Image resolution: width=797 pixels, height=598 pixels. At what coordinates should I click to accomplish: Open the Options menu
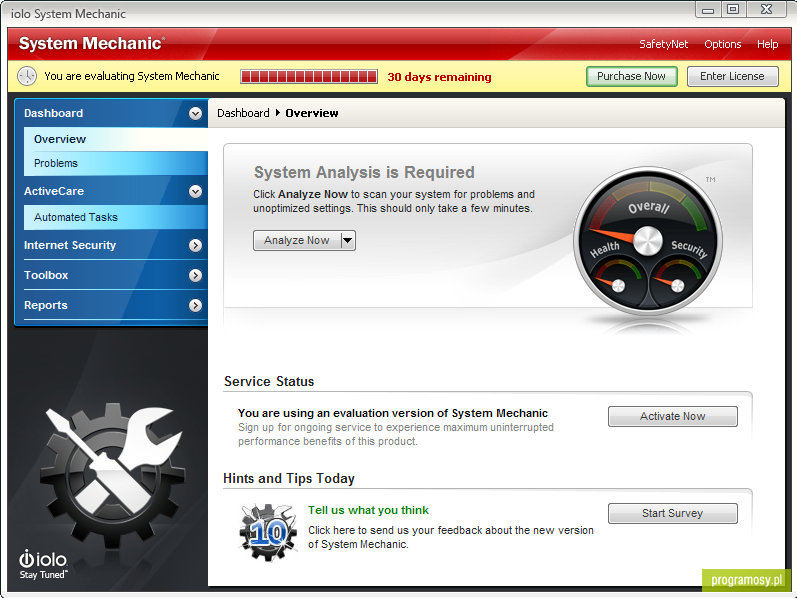tap(722, 44)
